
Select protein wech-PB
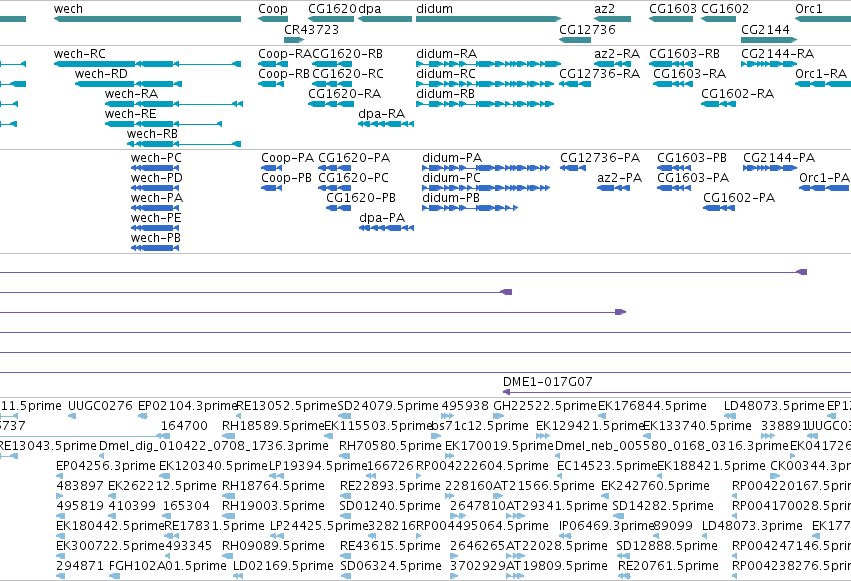155,248
